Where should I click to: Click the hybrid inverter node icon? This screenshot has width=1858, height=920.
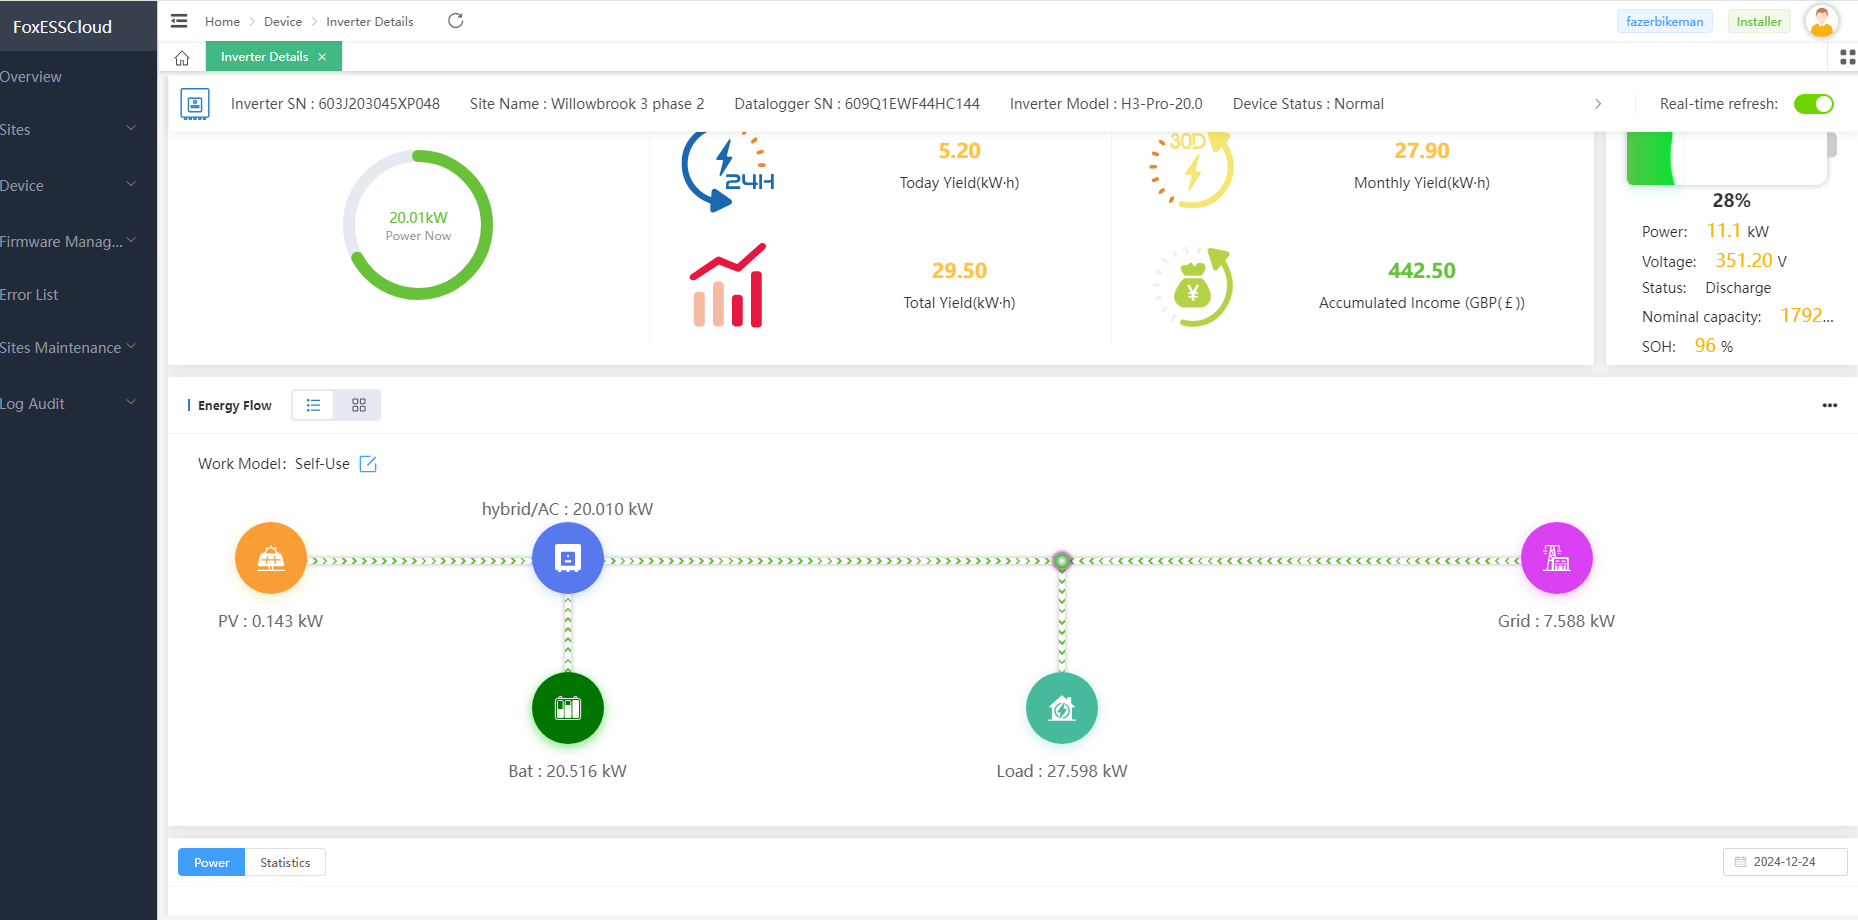567,558
